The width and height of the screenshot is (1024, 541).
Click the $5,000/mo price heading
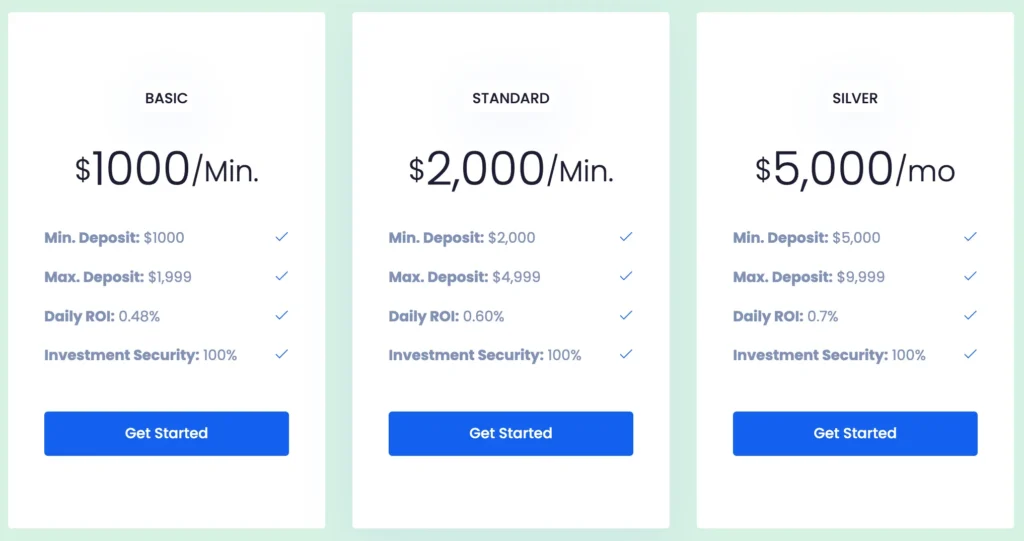855,169
